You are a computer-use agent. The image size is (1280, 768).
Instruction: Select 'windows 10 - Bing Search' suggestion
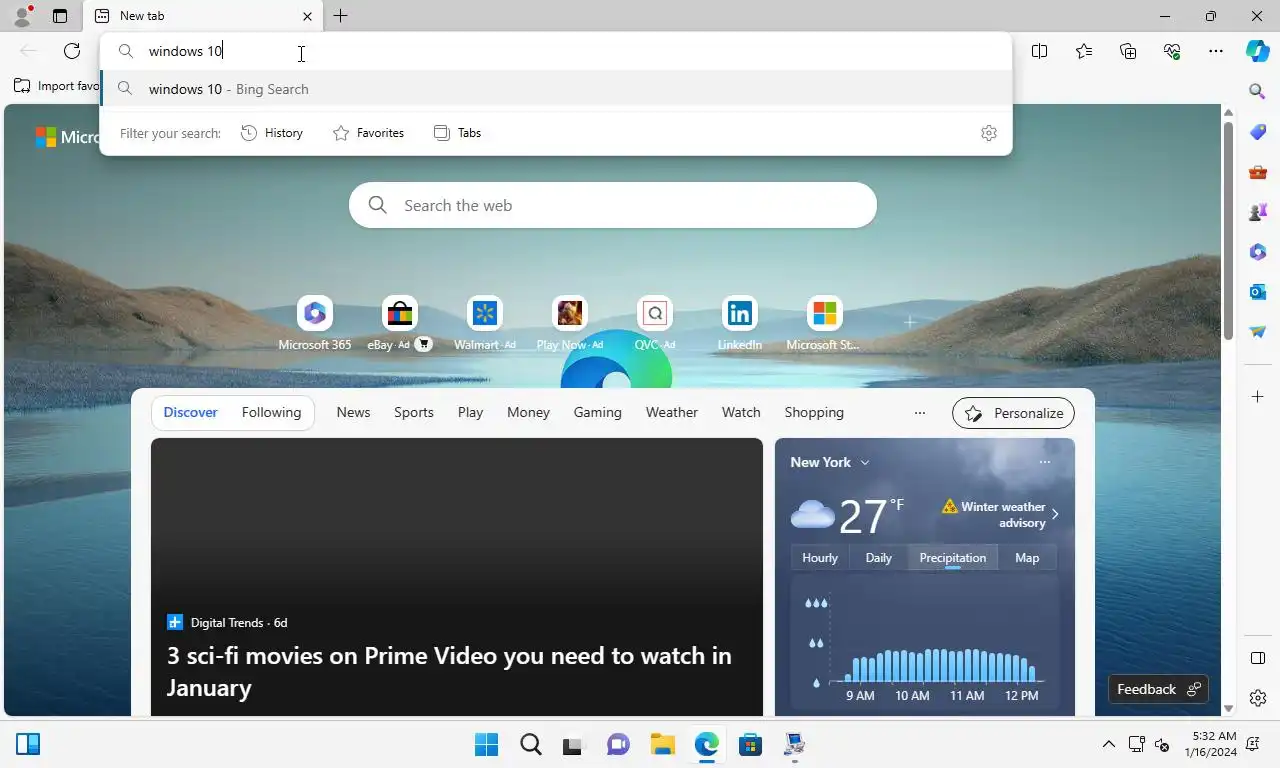(x=556, y=89)
